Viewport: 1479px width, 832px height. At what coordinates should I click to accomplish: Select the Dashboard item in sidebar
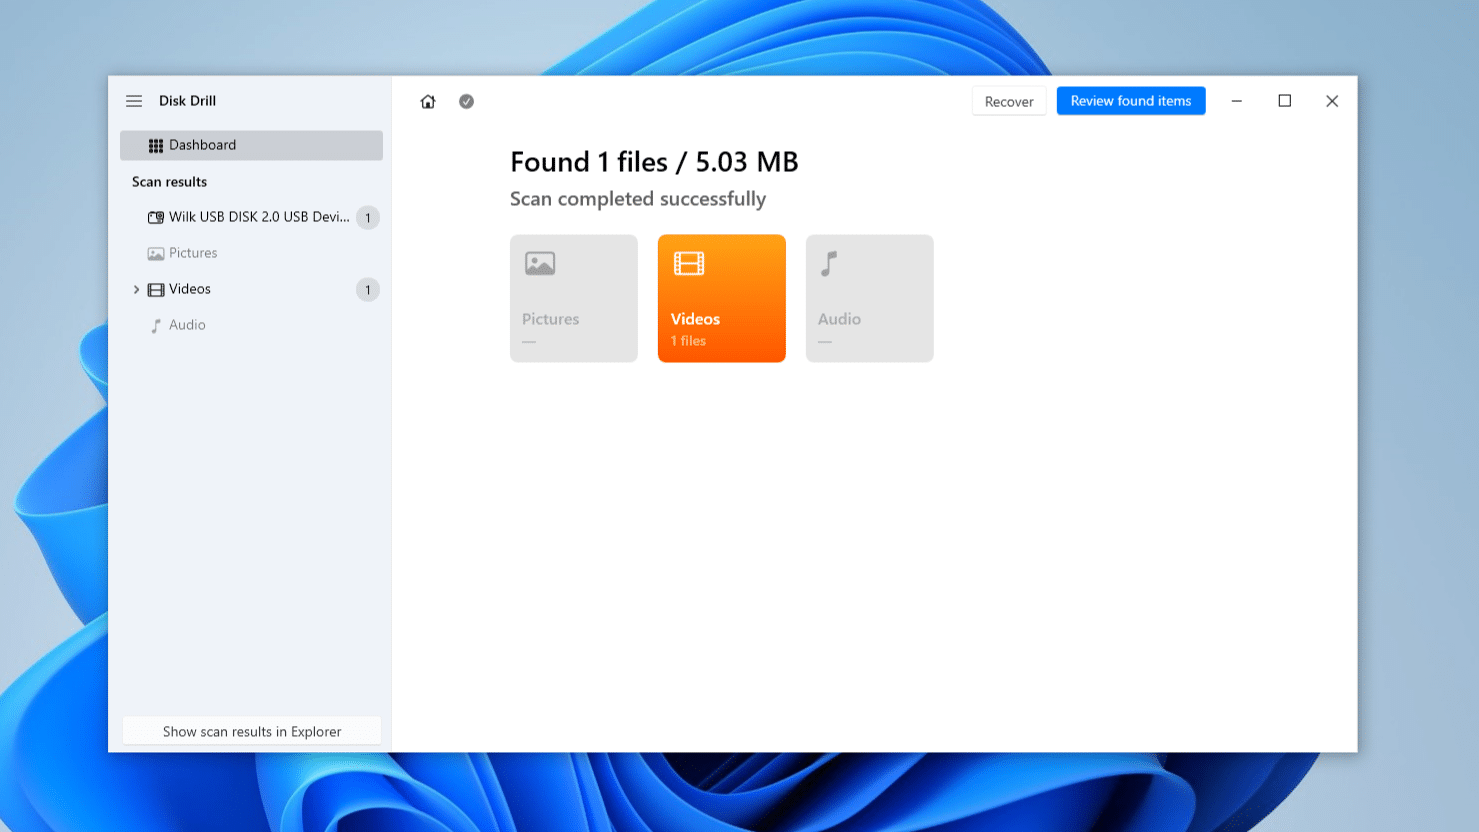point(251,145)
